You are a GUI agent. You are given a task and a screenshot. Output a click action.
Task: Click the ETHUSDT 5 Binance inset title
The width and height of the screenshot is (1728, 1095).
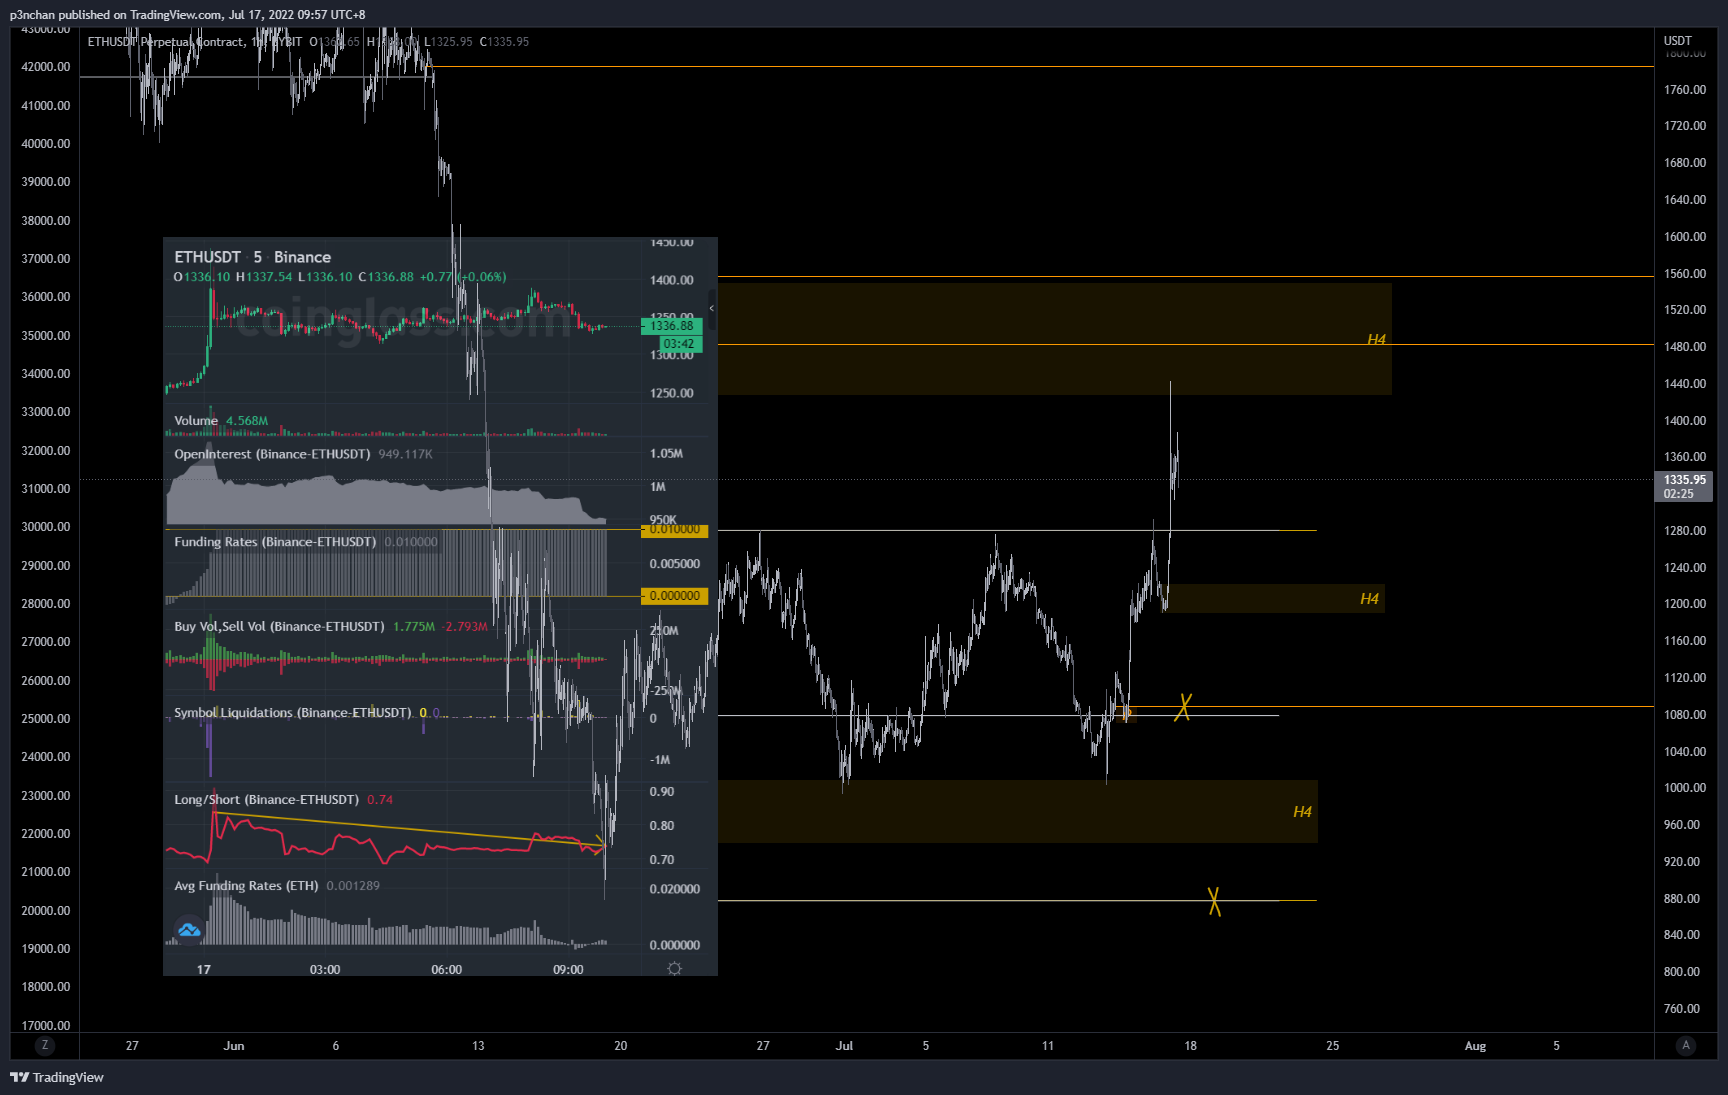[x=252, y=257]
